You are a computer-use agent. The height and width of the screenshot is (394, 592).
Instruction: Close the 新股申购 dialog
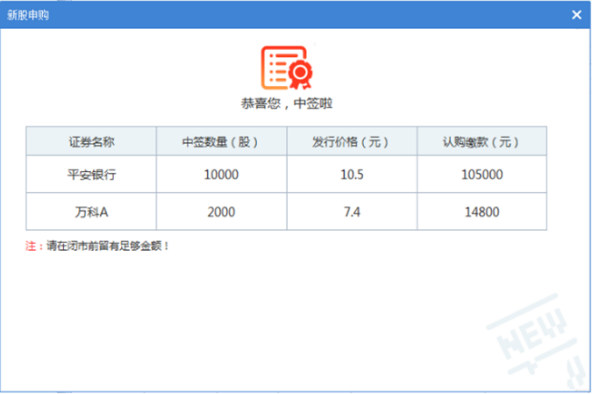[577, 15]
